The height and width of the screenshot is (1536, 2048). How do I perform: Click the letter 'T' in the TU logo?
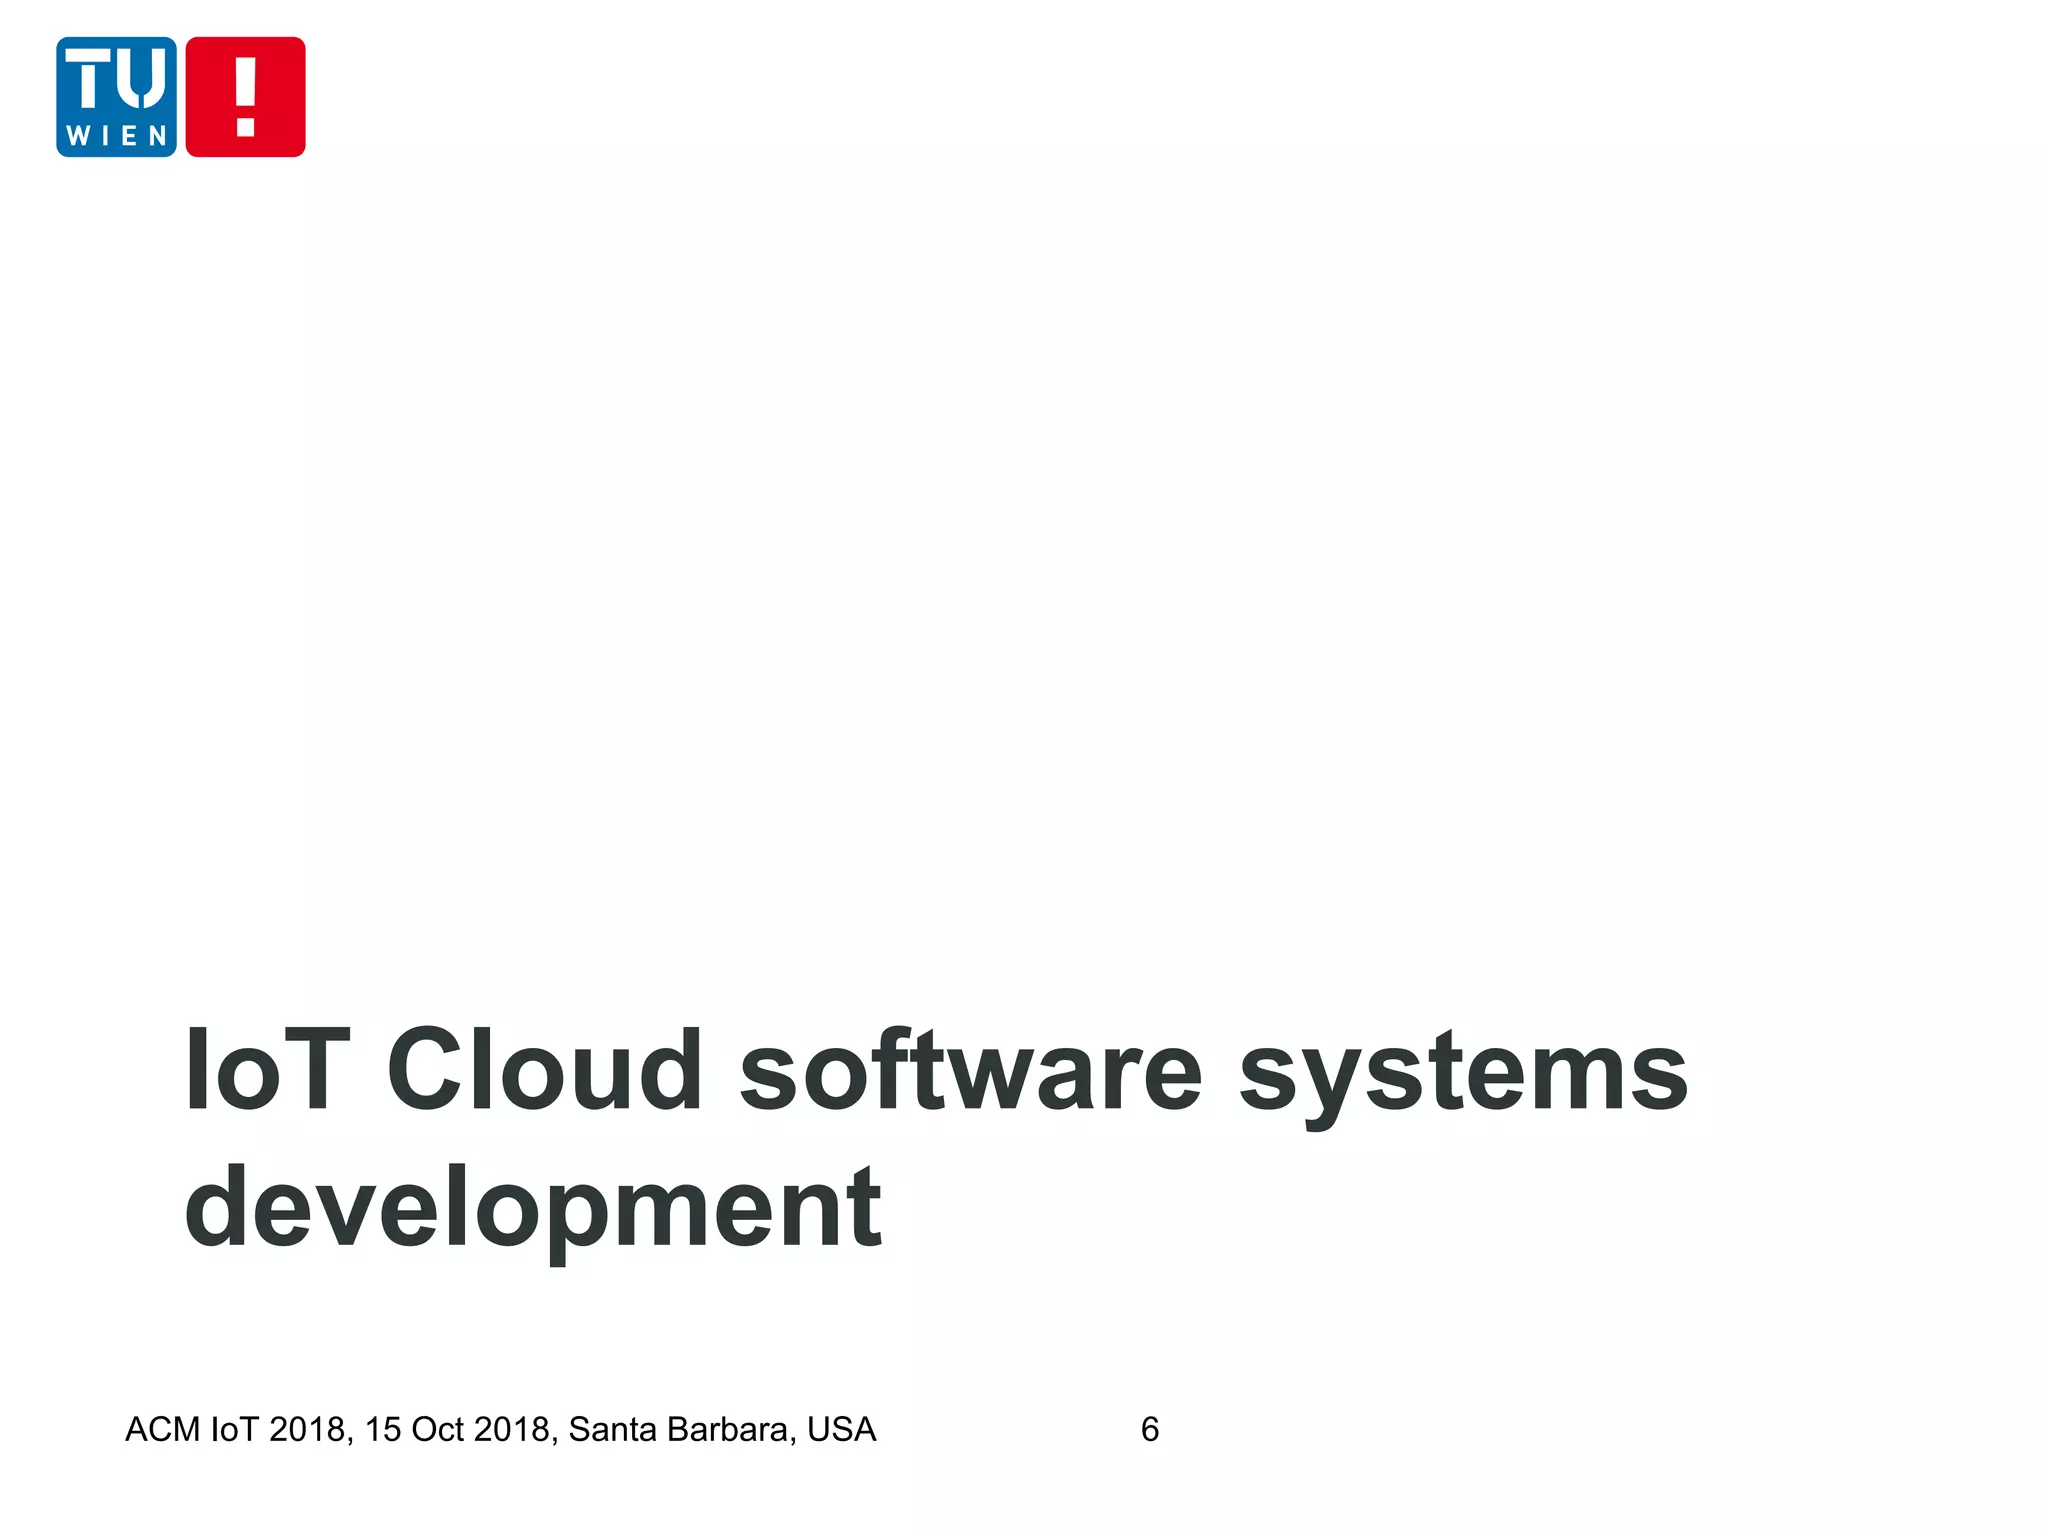(x=89, y=80)
